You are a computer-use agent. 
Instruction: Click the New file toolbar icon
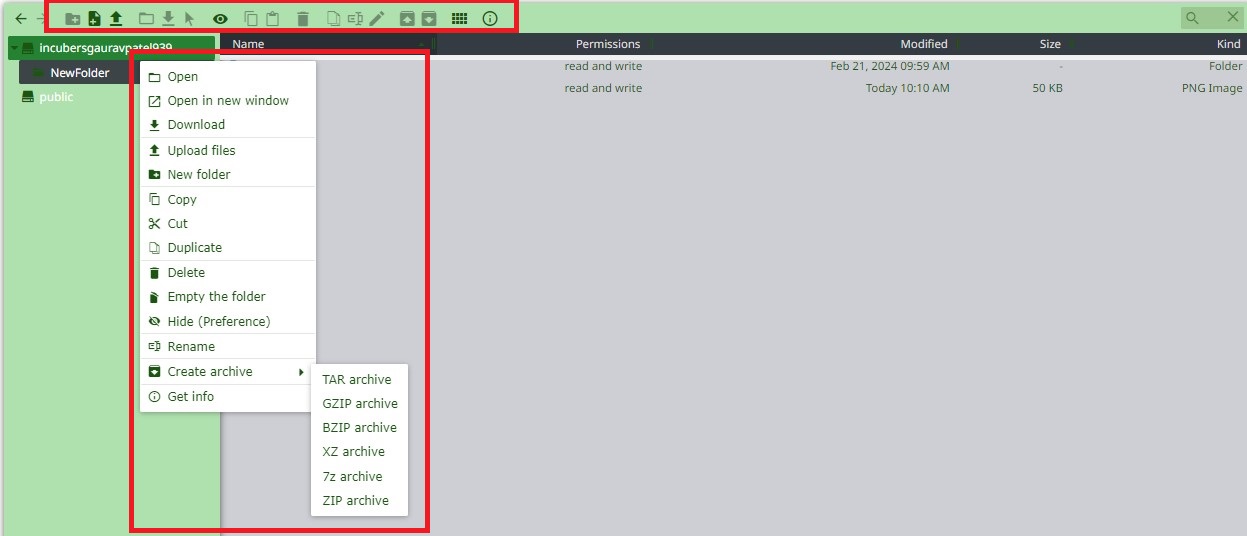pyautogui.click(x=94, y=18)
